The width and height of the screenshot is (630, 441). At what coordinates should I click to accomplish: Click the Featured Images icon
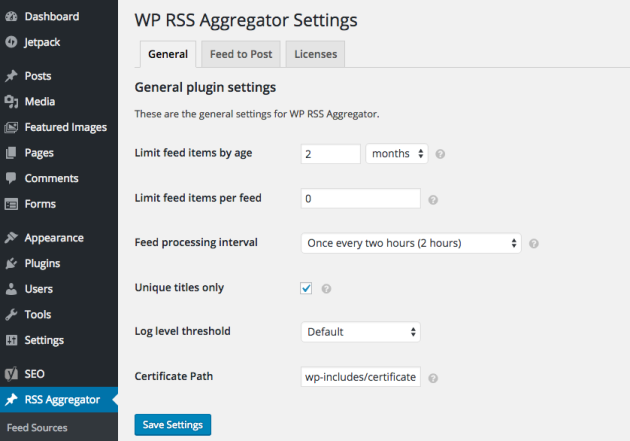point(11,127)
